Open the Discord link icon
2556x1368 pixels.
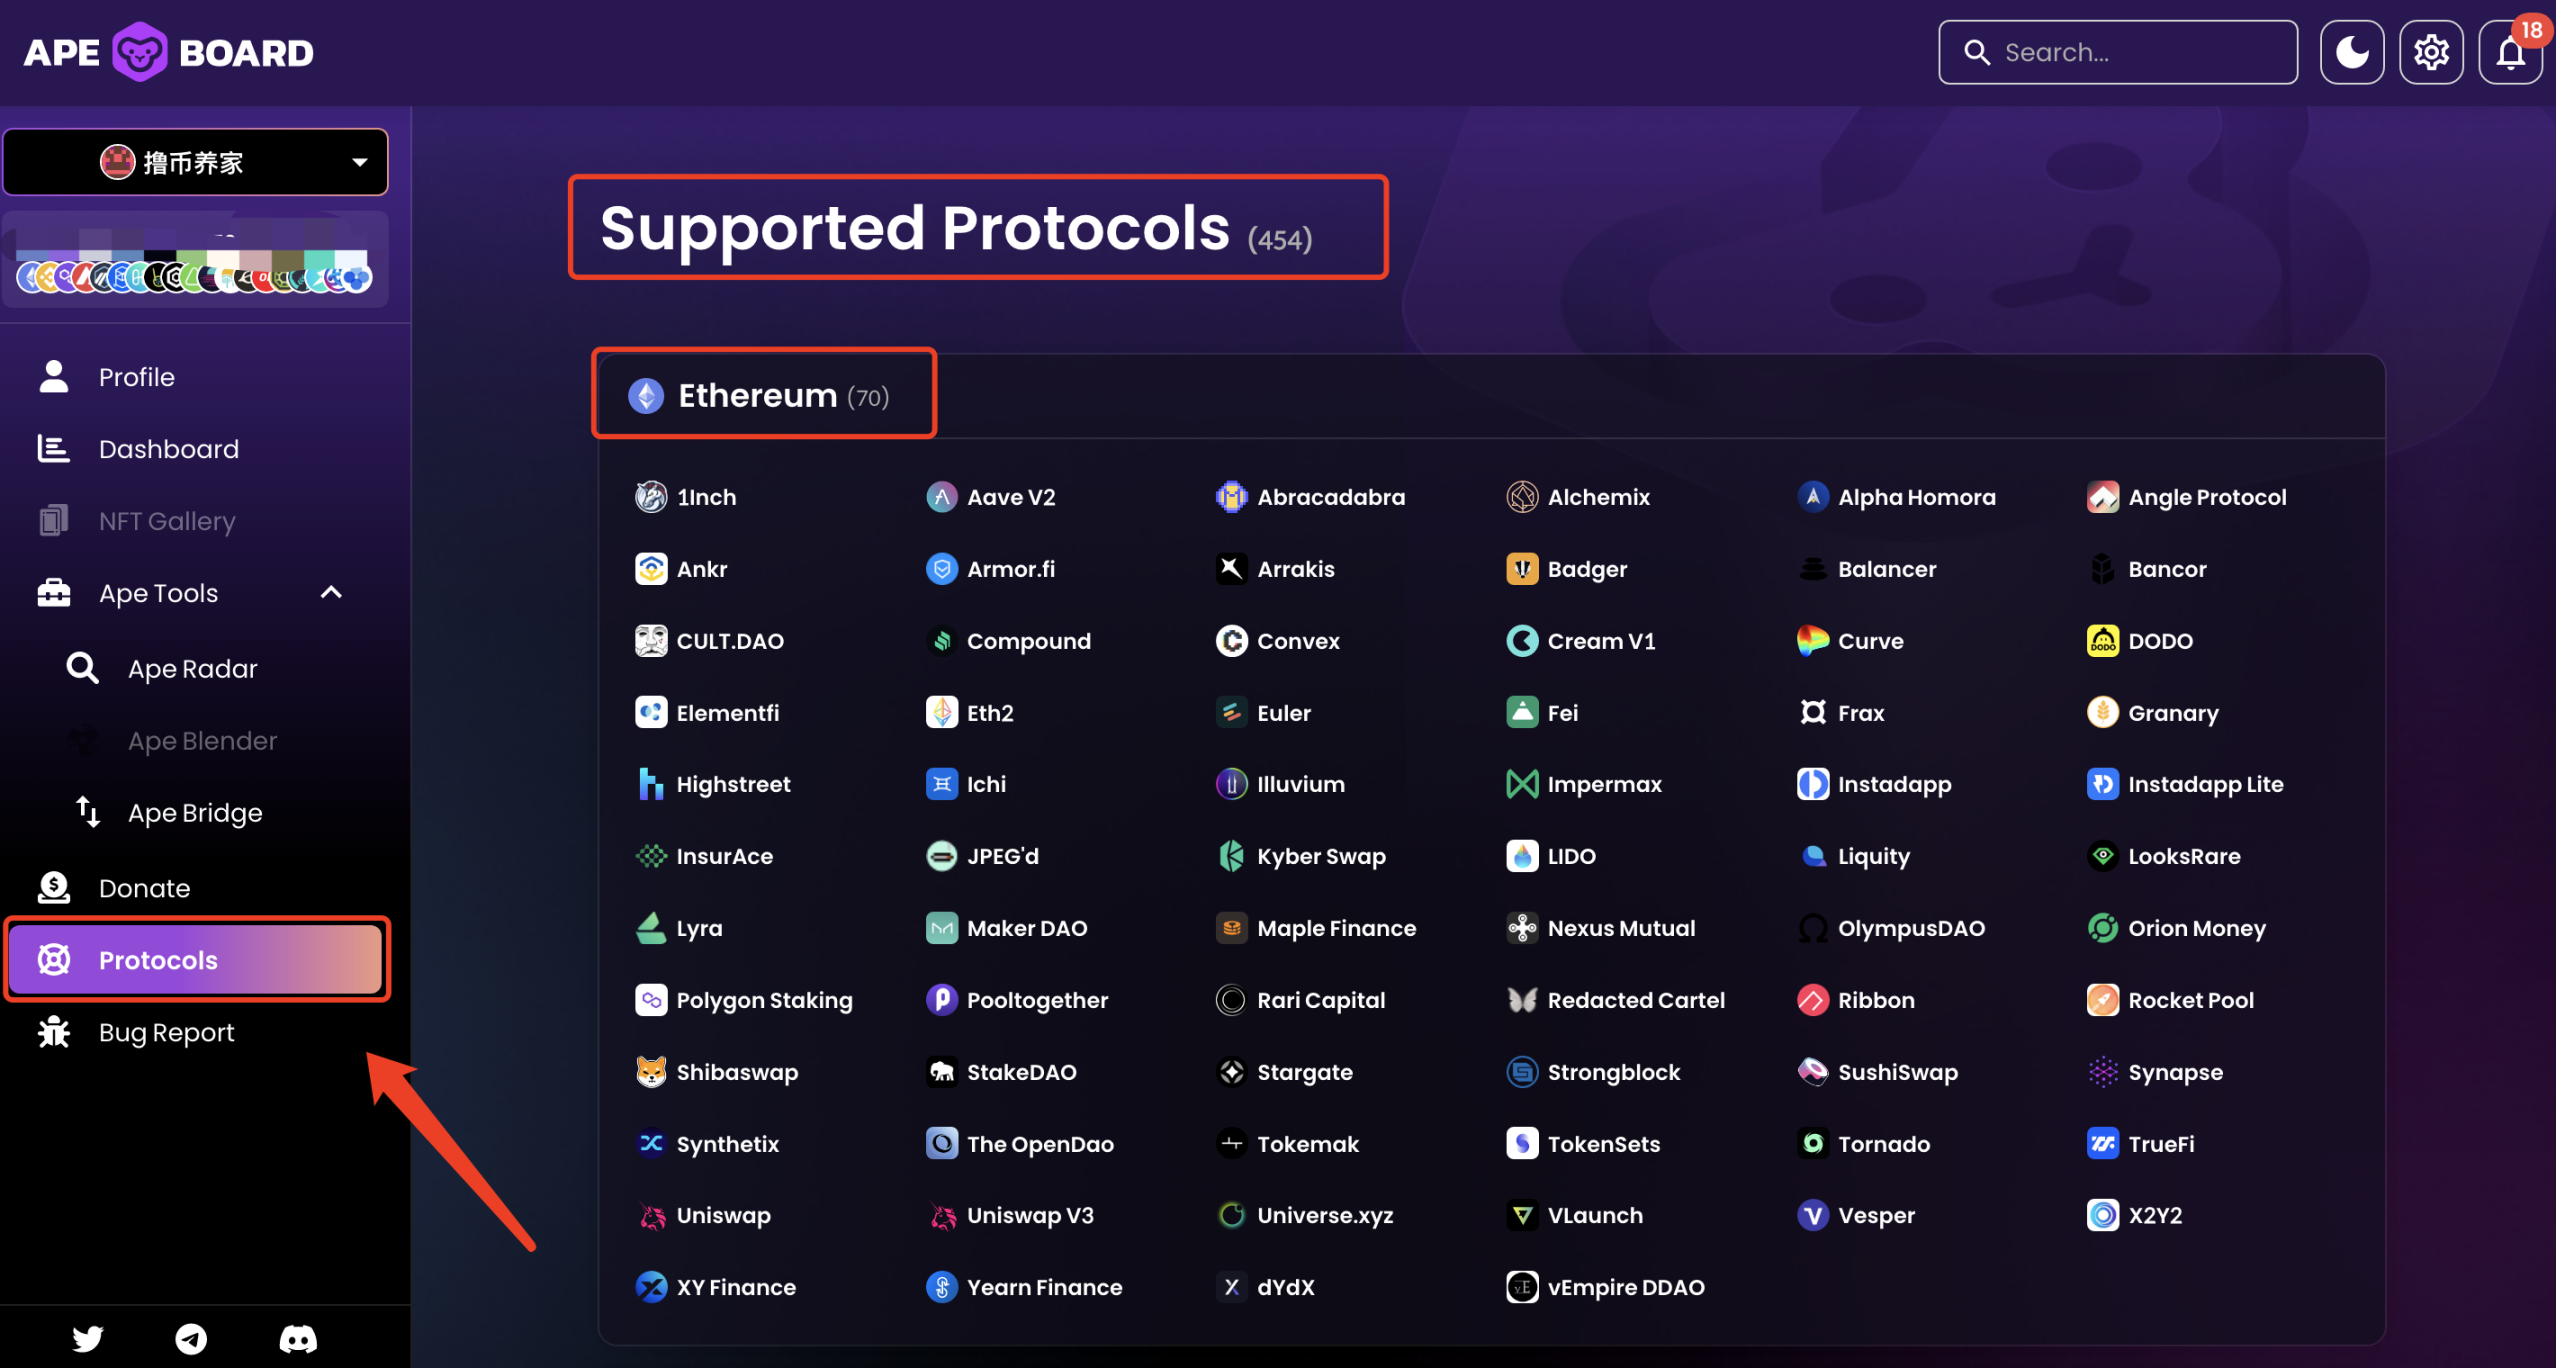[298, 1338]
